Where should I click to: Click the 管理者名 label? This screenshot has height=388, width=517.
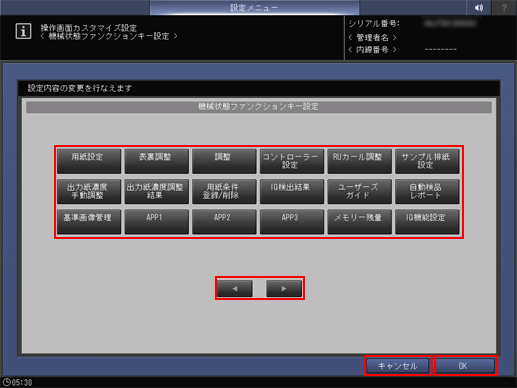click(372, 37)
